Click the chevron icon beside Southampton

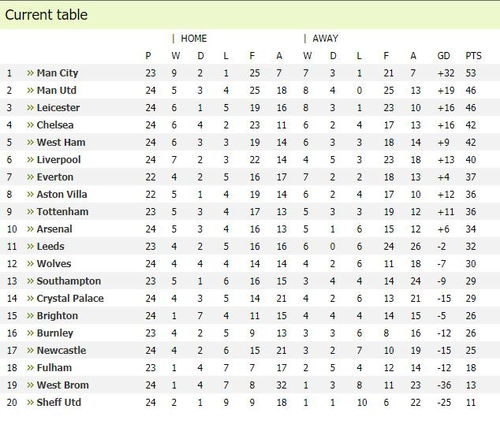[30, 281]
